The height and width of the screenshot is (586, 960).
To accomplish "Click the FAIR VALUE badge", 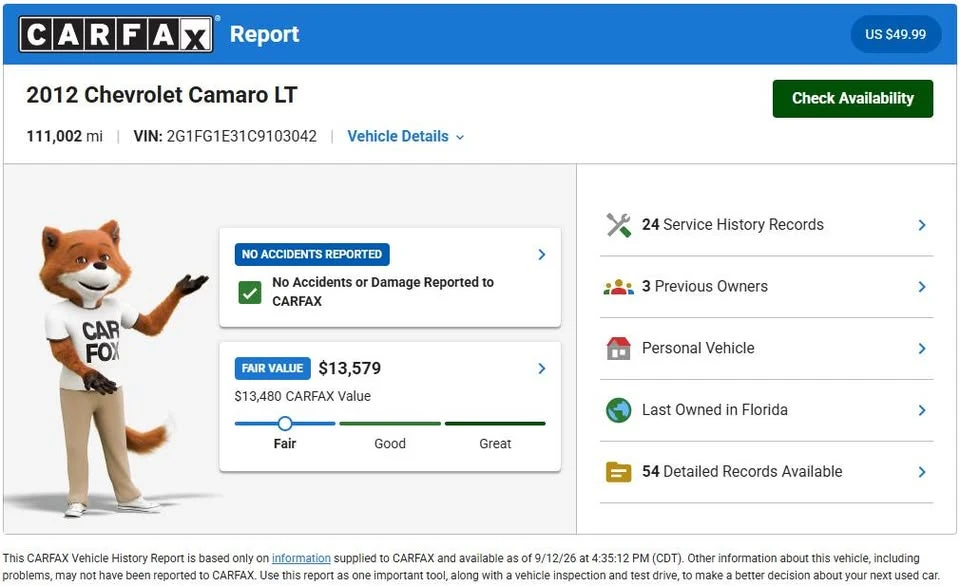I will click(272, 368).
